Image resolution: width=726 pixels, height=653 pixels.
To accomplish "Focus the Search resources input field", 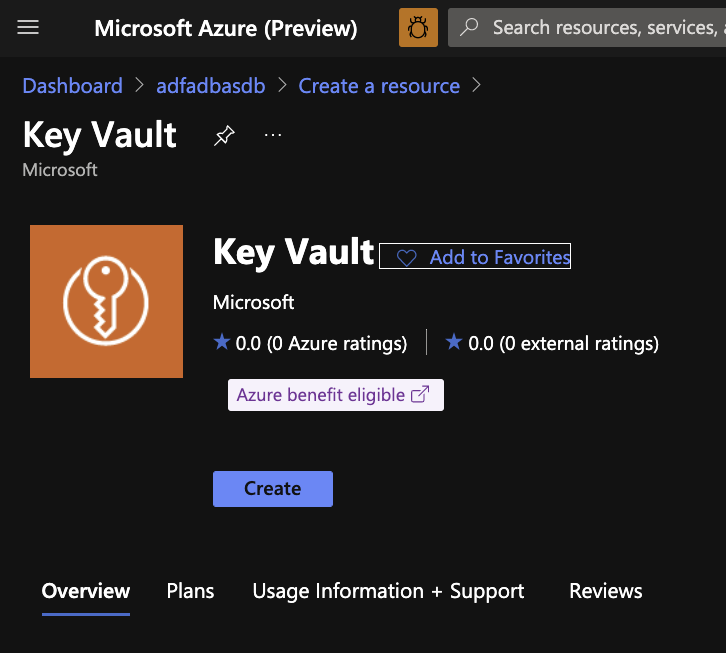I will (x=587, y=27).
